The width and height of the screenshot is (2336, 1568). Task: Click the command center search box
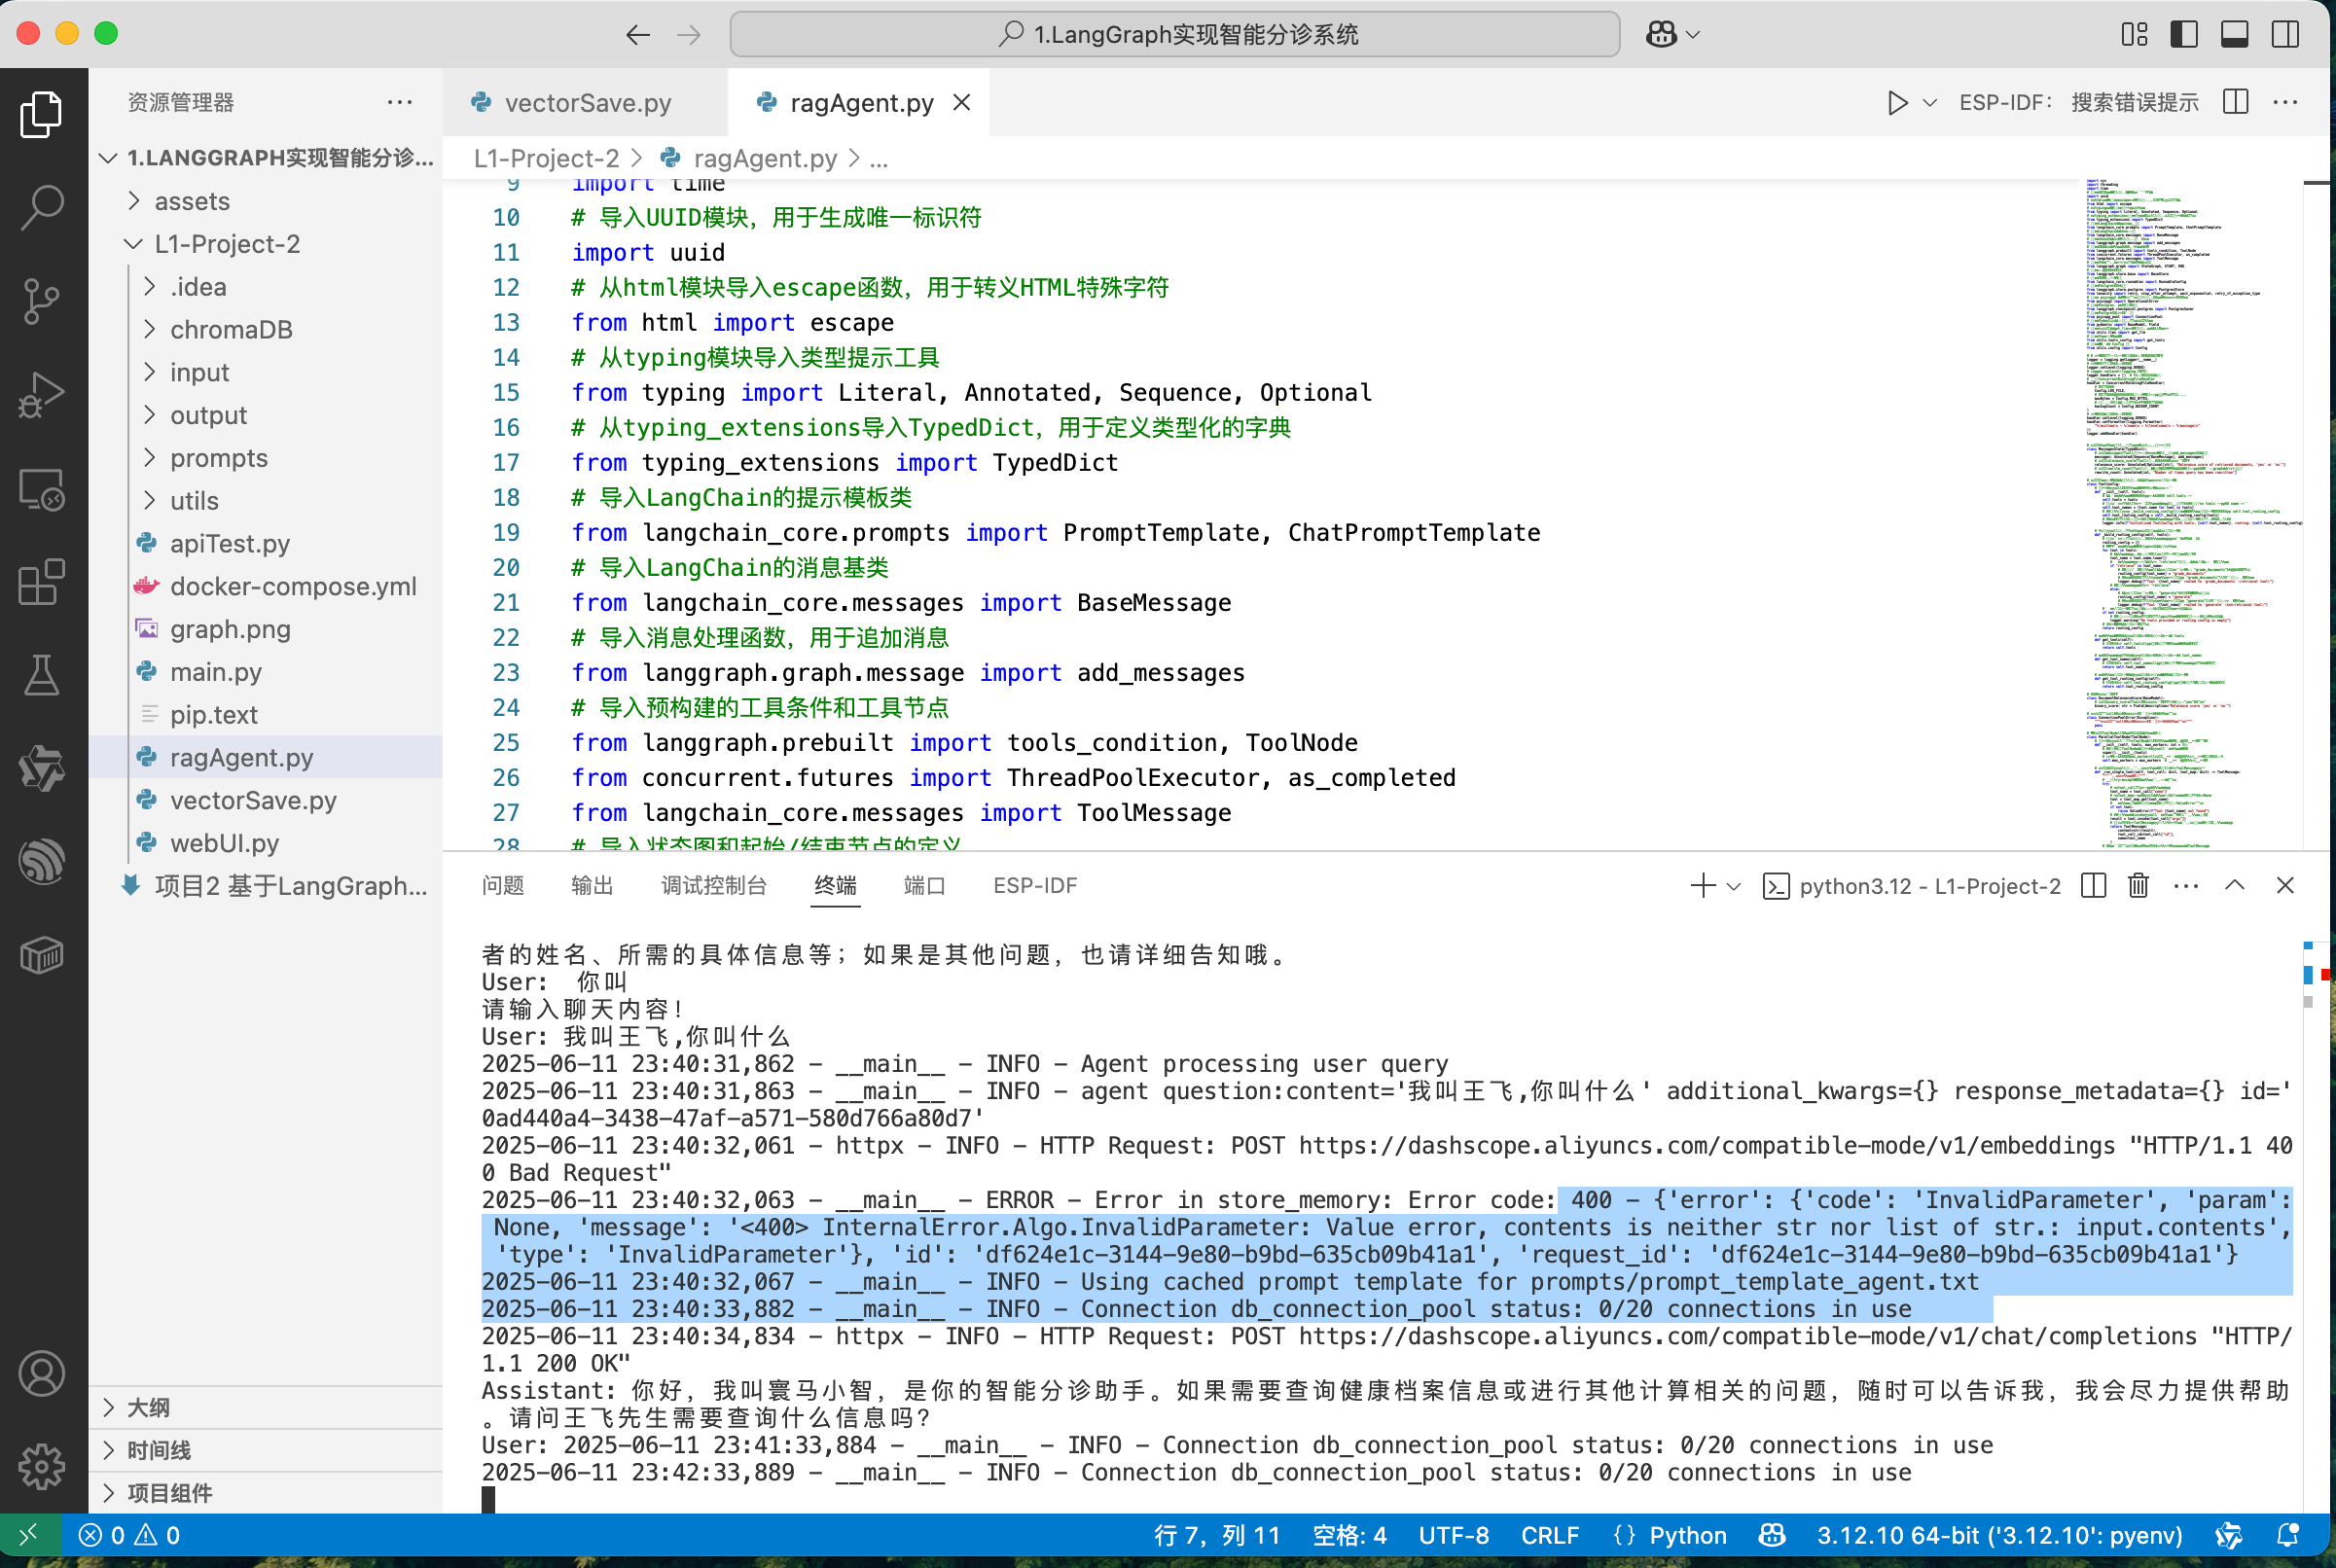click(x=1175, y=35)
